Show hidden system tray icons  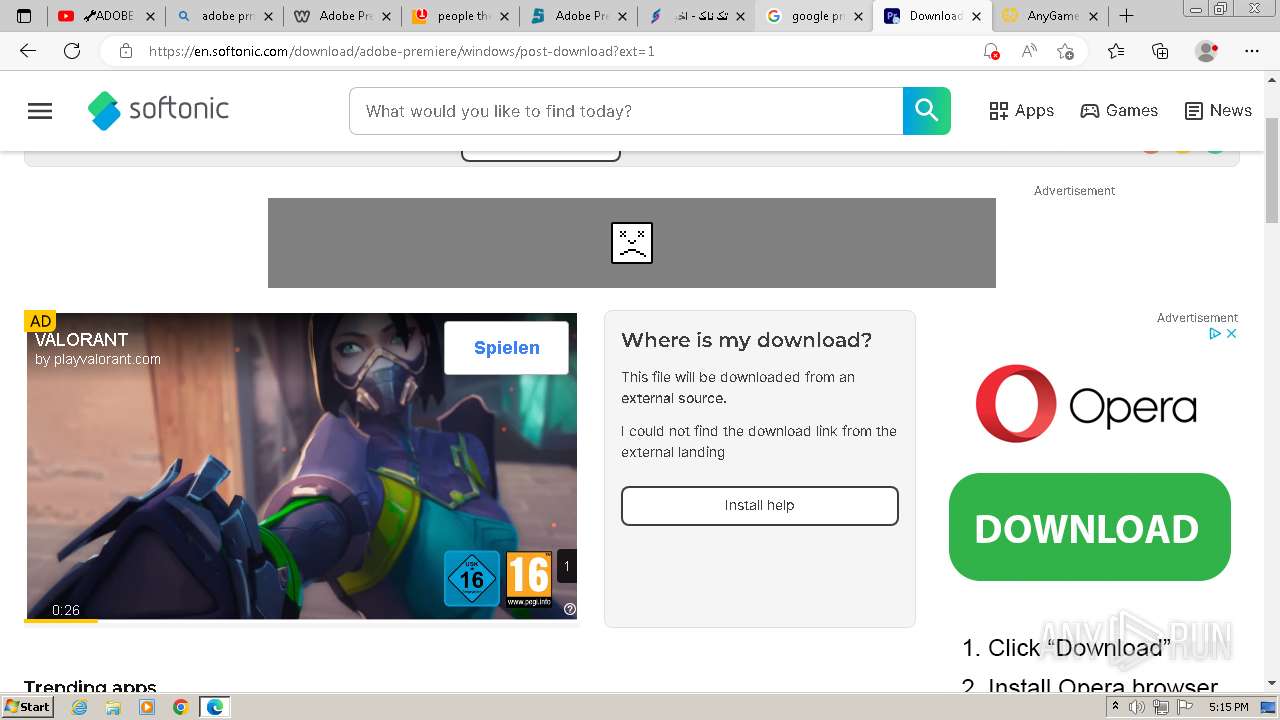[1115, 707]
